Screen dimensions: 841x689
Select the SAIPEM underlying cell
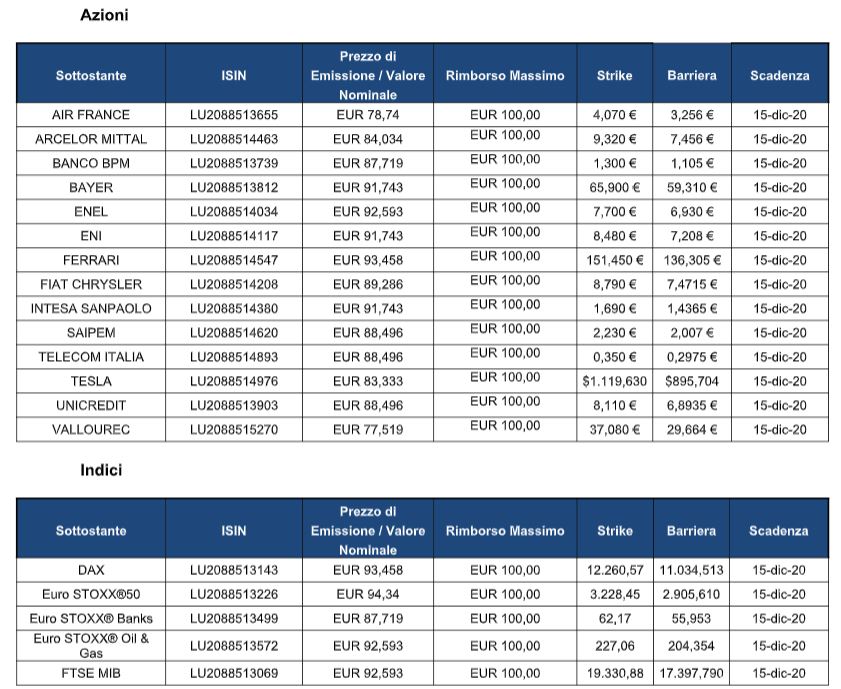pyautogui.click(x=91, y=332)
